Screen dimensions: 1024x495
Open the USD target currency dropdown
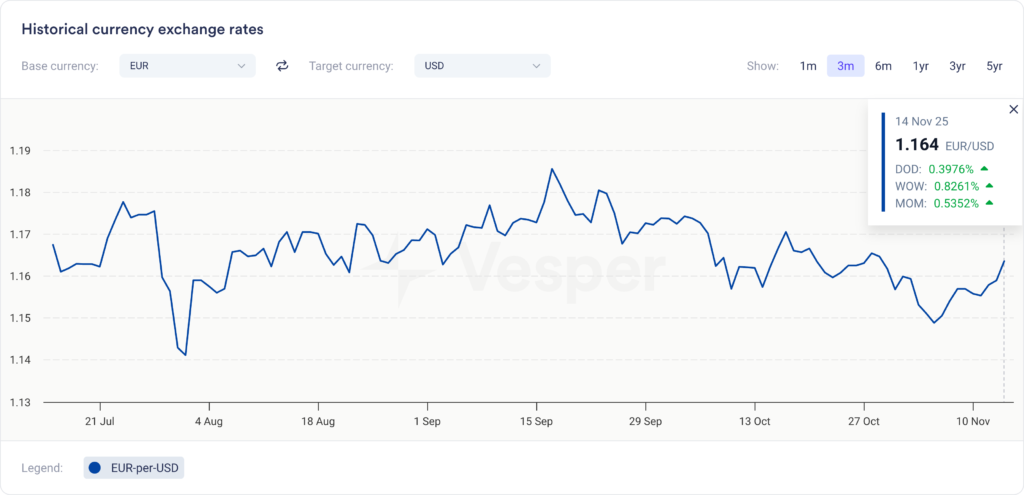482,66
